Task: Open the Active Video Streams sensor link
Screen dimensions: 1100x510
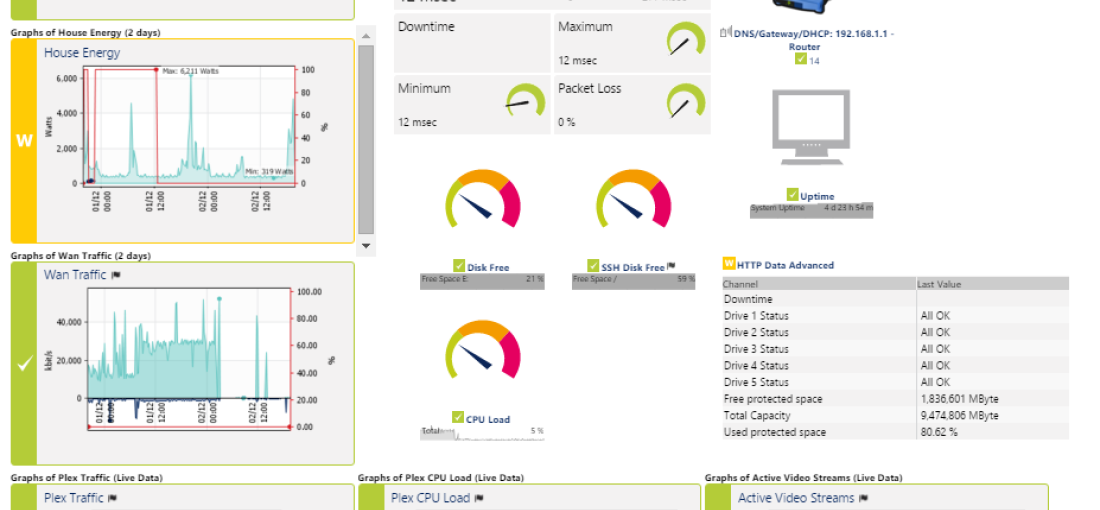Action: pos(795,498)
